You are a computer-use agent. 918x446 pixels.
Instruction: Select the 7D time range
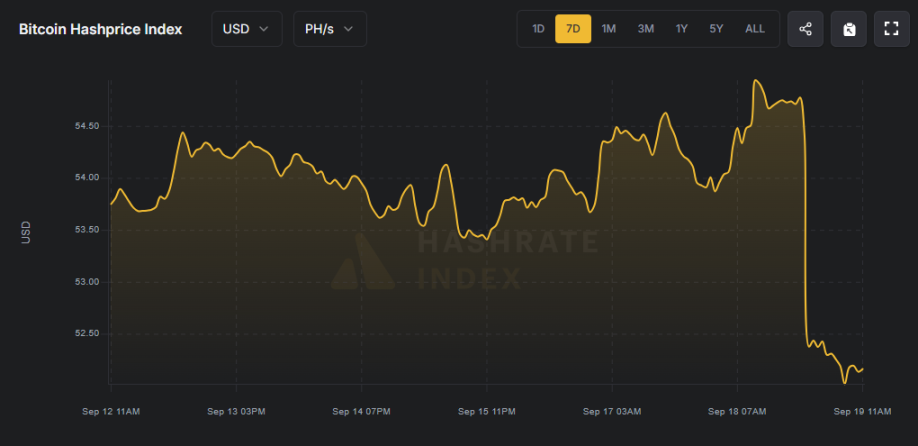tap(573, 29)
